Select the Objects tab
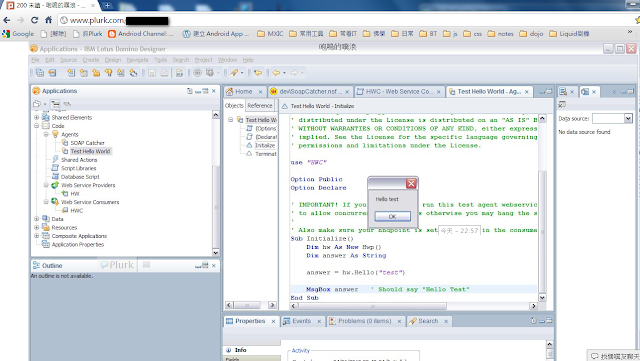640x361 pixels. (x=234, y=105)
